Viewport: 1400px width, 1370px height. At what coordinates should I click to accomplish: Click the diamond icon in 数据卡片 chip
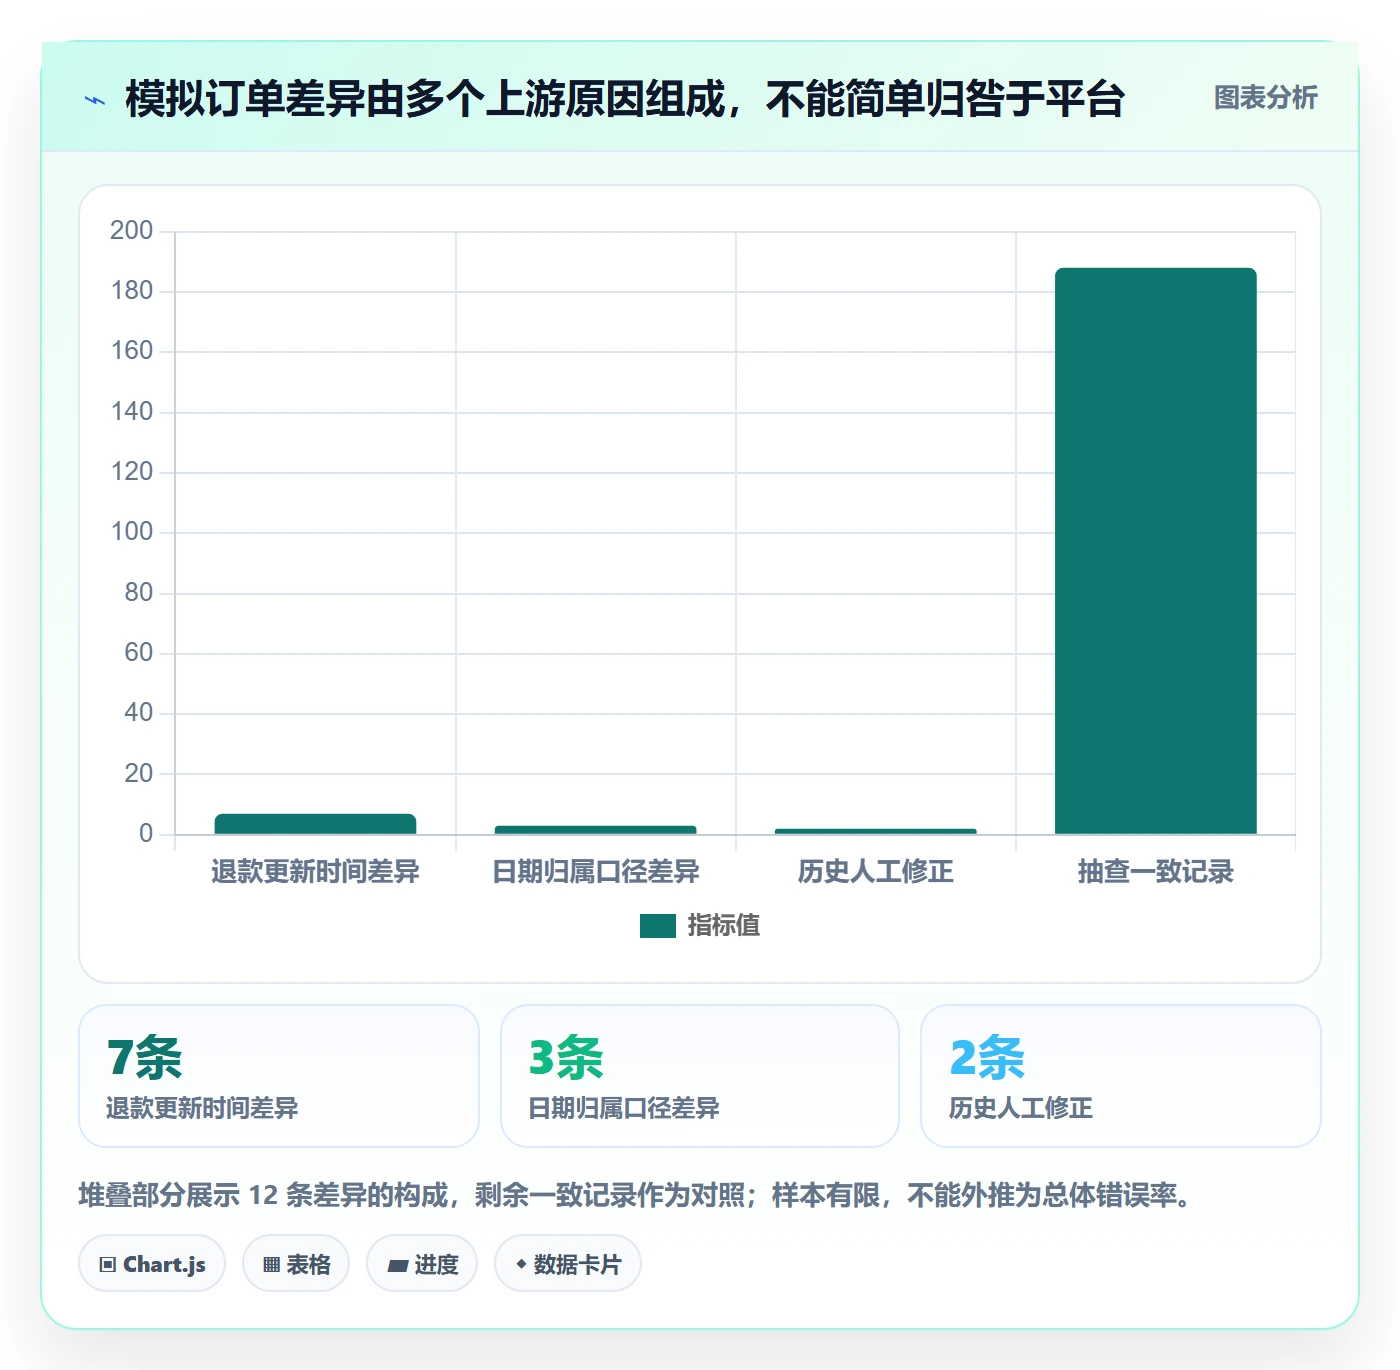tap(521, 1264)
